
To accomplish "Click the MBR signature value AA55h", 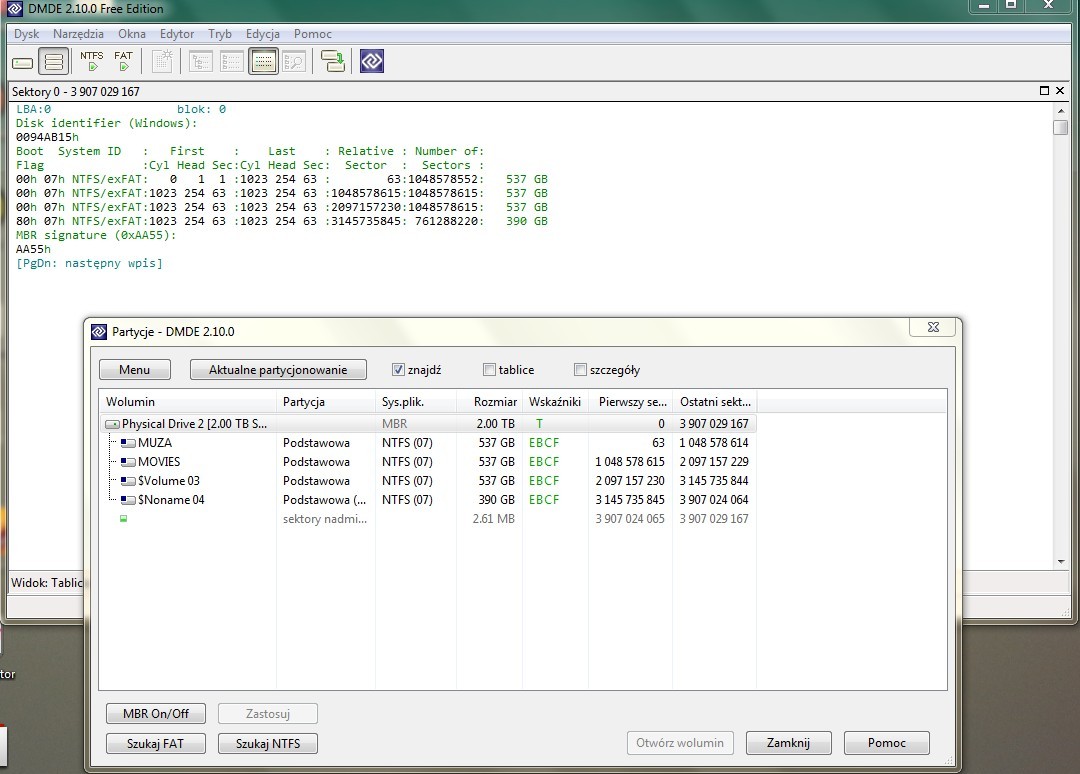I will (x=33, y=249).
